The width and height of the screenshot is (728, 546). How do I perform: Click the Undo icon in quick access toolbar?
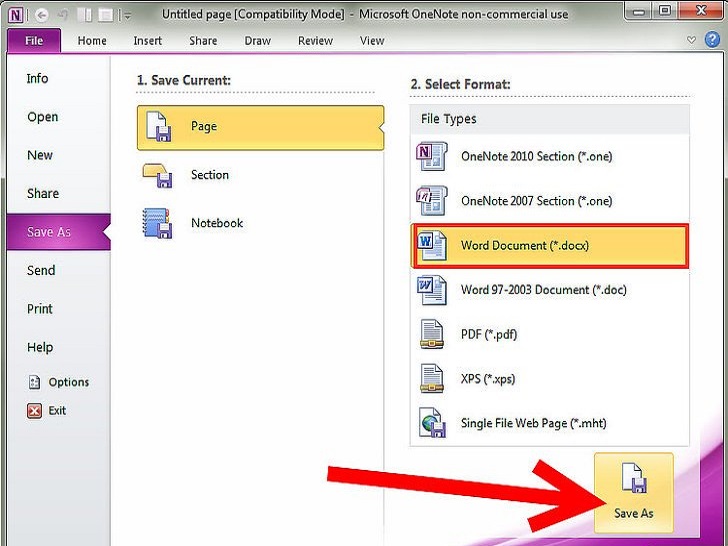tap(63, 16)
